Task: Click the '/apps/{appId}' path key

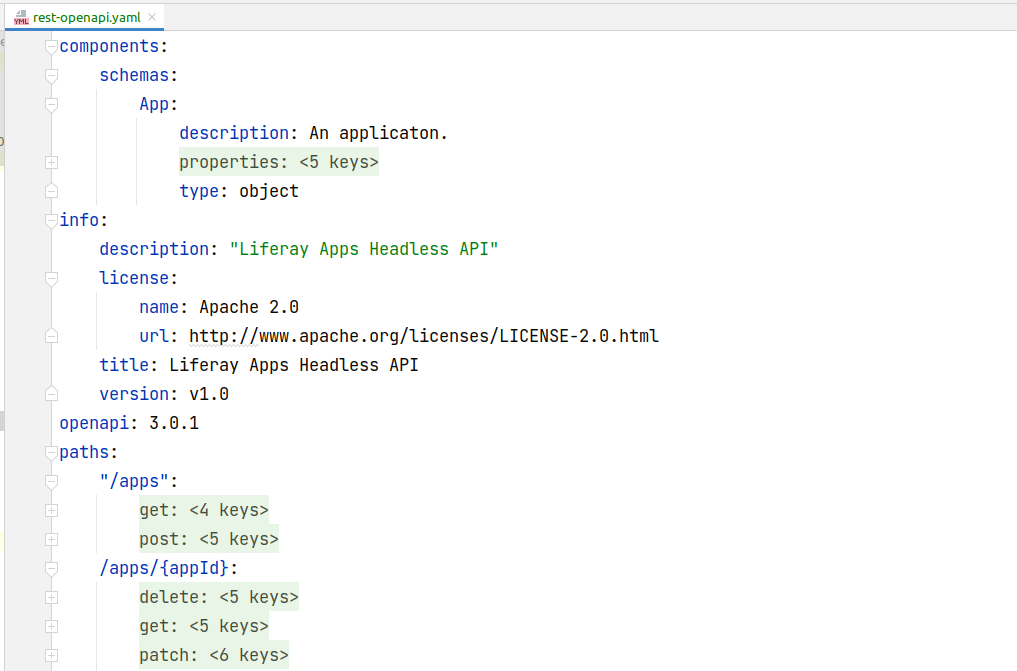Action: (x=164, y=568)
